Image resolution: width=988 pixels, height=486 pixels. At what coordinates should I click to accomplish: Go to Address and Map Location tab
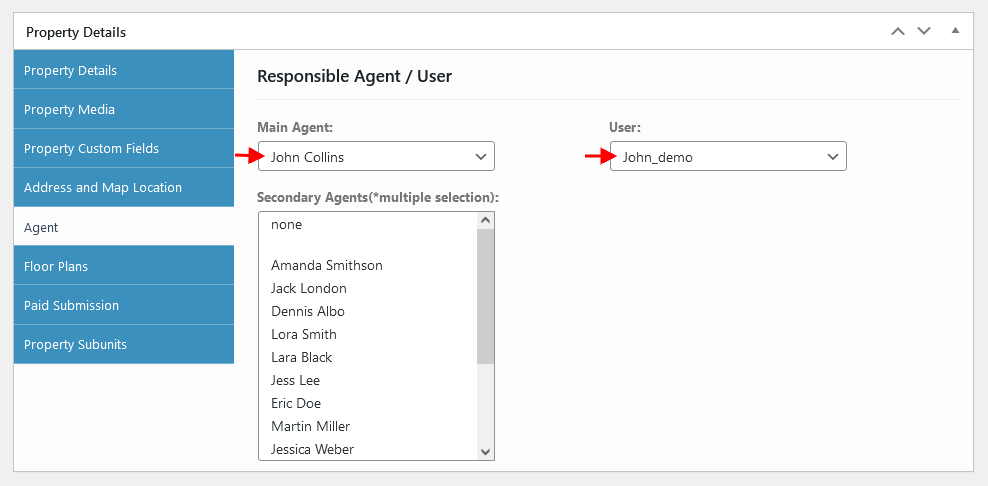point(124,188)
